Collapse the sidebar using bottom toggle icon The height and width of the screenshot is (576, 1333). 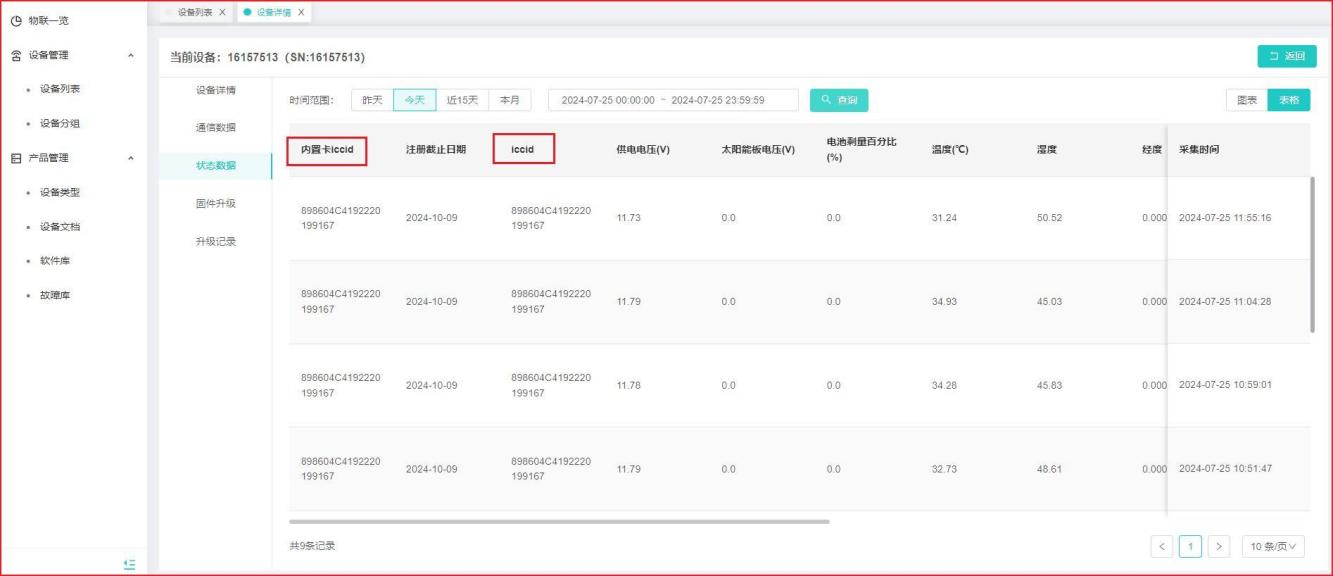pos(128,565)
